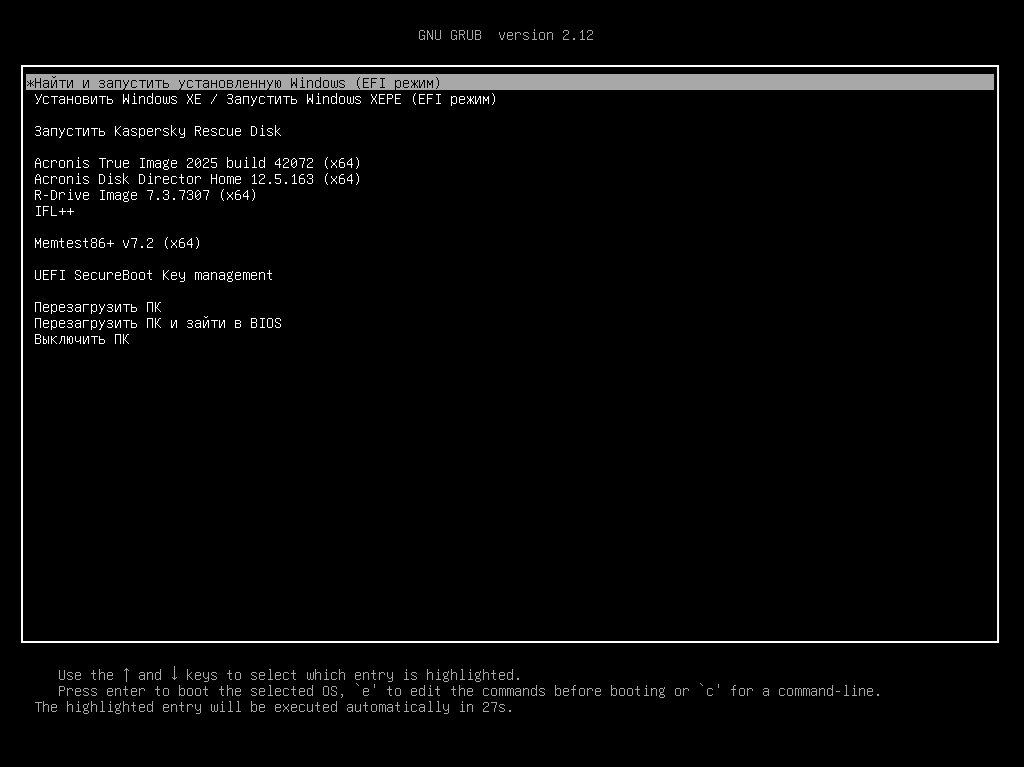Click the automatic boot countdown message
This screenshot has height=767, width=1024.
click(273, 707)
